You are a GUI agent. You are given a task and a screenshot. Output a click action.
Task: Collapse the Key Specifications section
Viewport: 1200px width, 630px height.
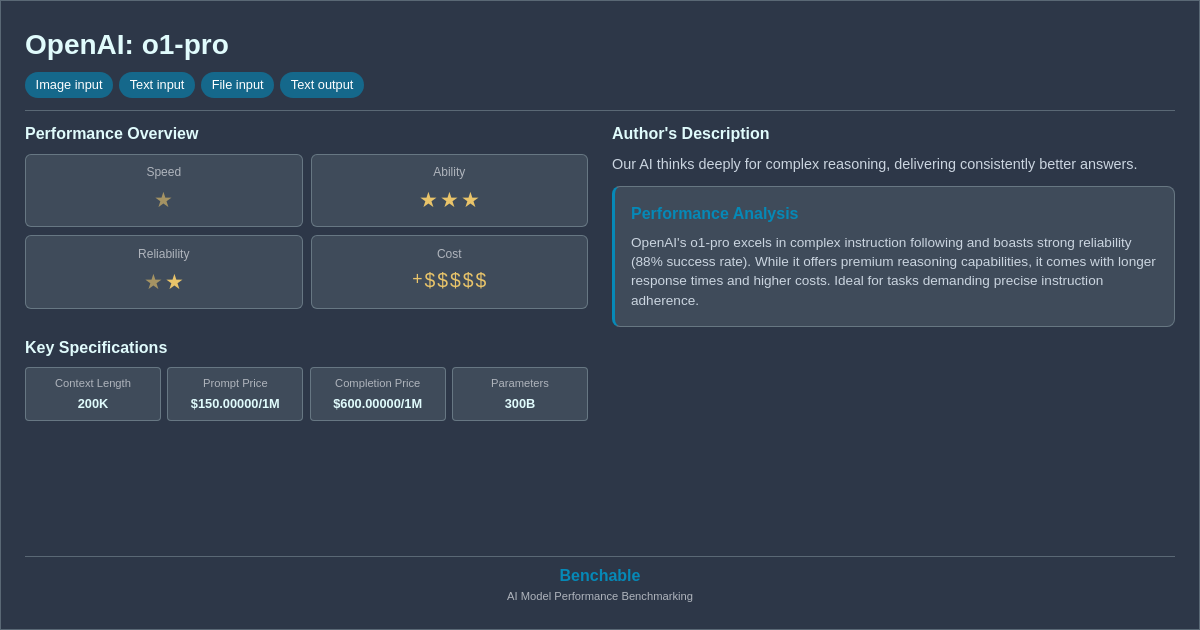pos(96,347)
